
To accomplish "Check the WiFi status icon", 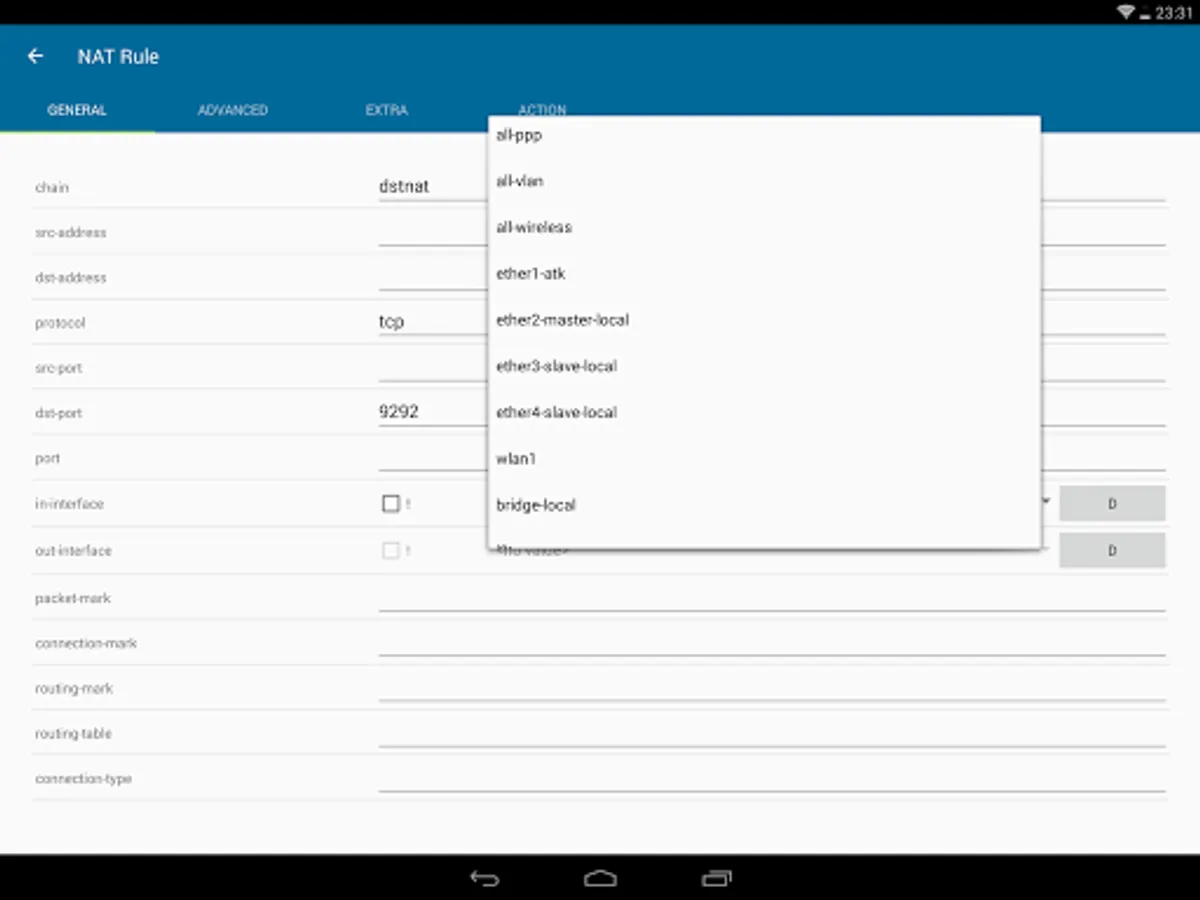I will click(x=1125, y=12).
